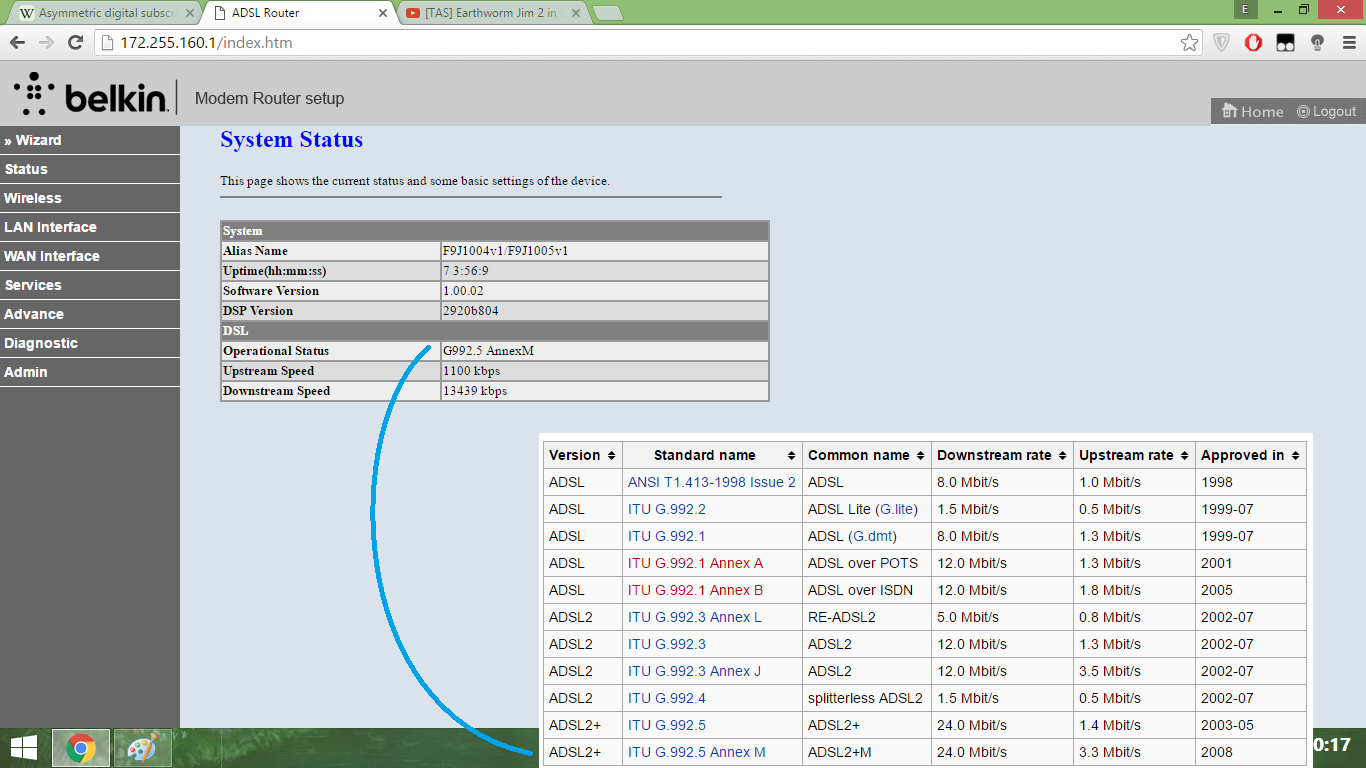Close the ADSL Router tab
Image resolution: width=1366 pixels, height=768 pixels.
pyautogui.click(x=383, y=13)
